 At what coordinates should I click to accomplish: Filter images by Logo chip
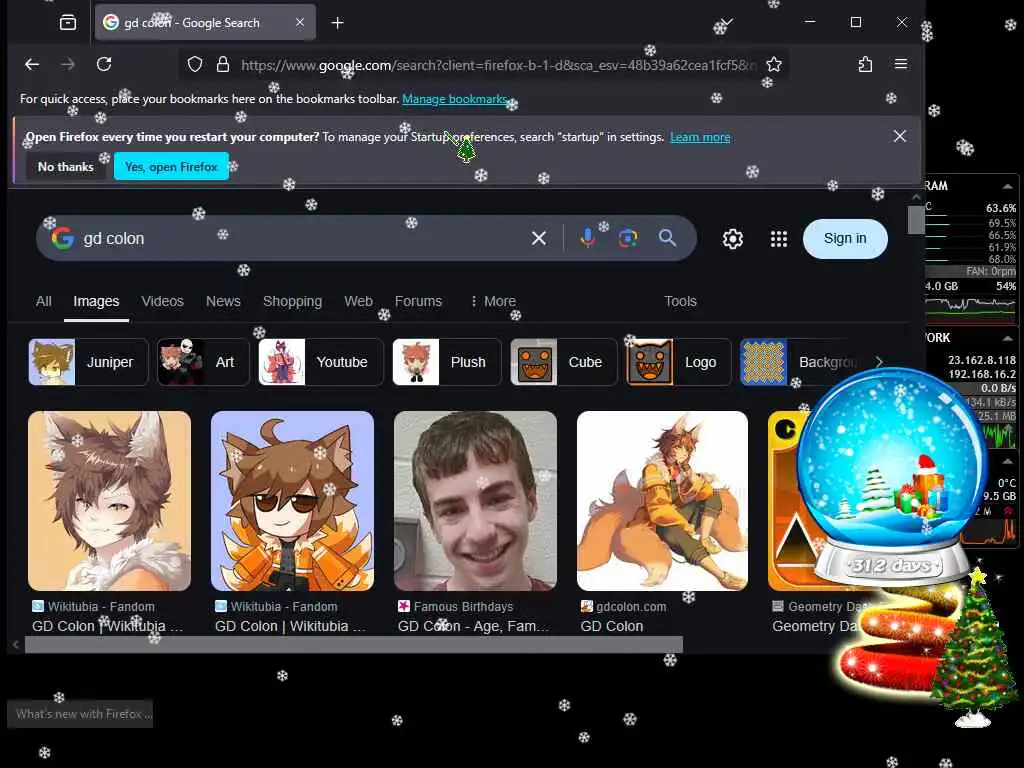tap(679, 362)
